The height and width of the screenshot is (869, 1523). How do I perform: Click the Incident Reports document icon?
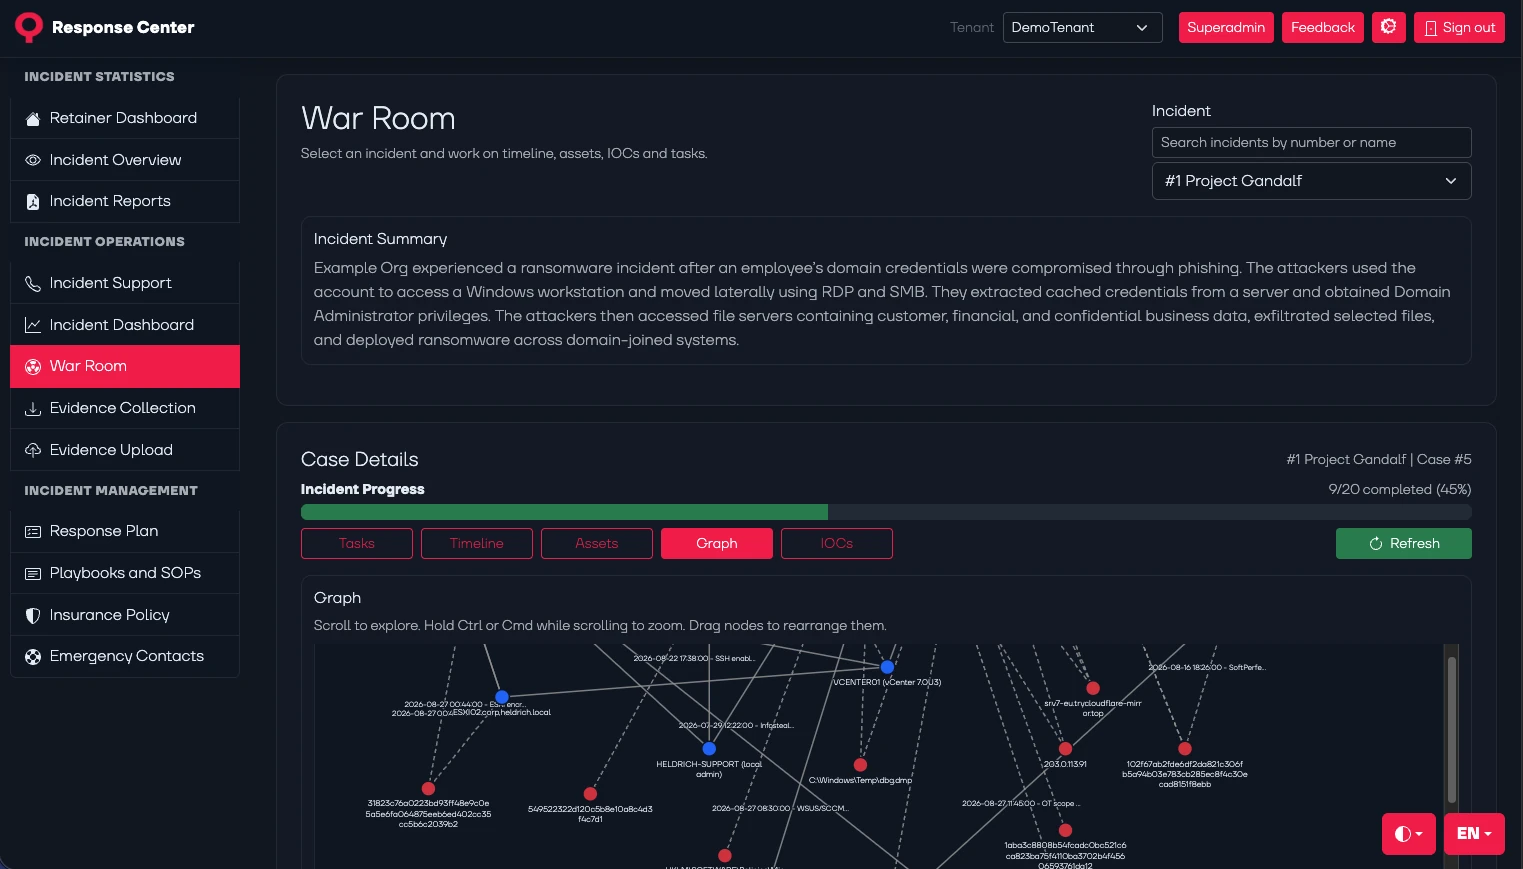pos(33,201)
